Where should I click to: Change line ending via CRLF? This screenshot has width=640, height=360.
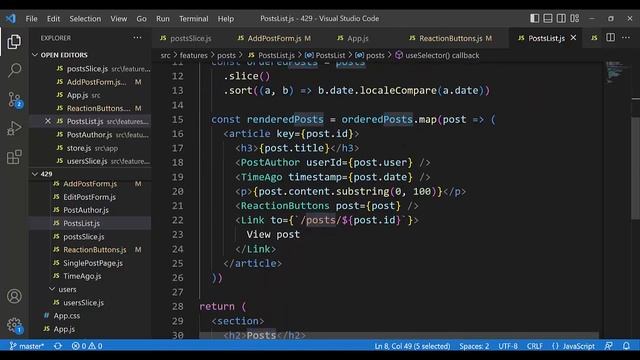pyautogui.click(x=534, y=346)
